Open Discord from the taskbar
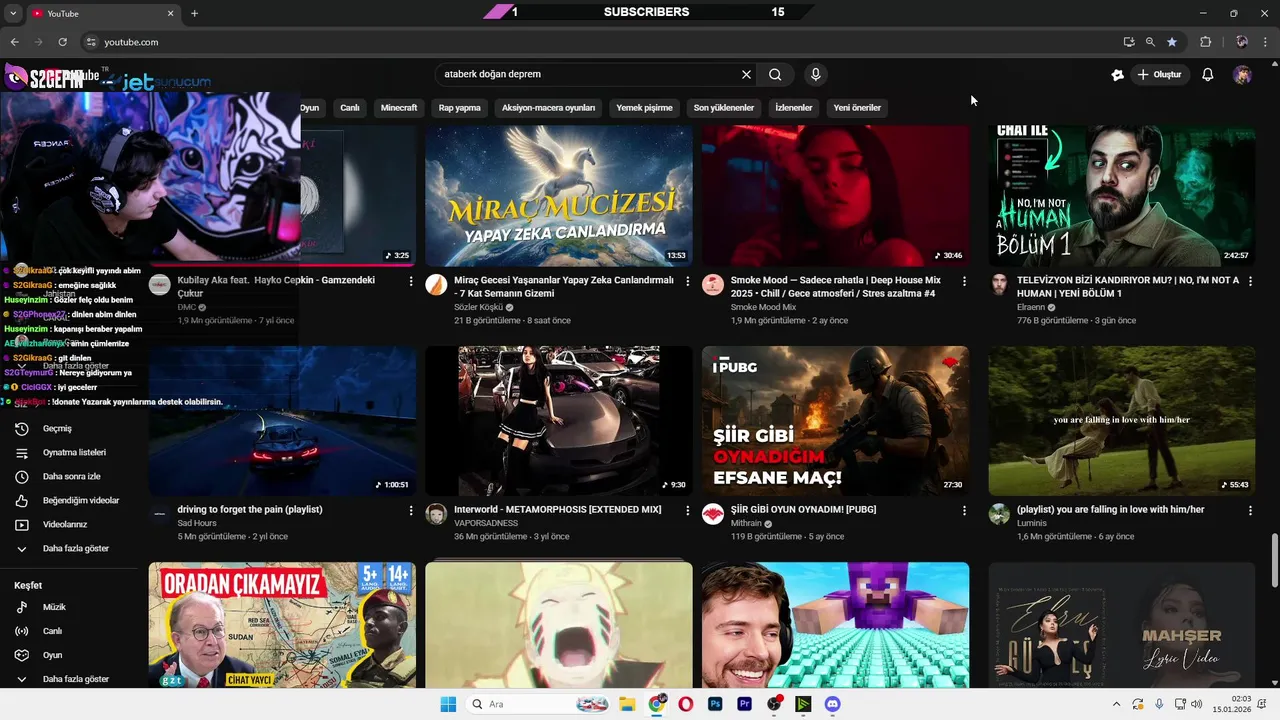 (832, 704)
